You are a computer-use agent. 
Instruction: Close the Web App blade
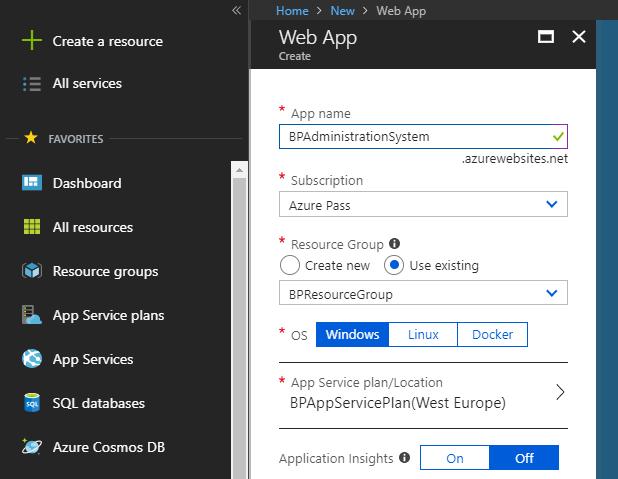[579, 37]
